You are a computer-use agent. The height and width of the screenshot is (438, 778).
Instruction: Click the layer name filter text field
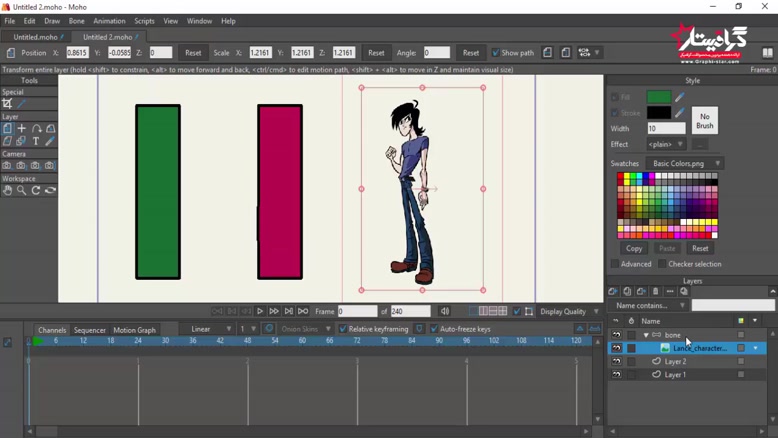click(x=733, y=306)
